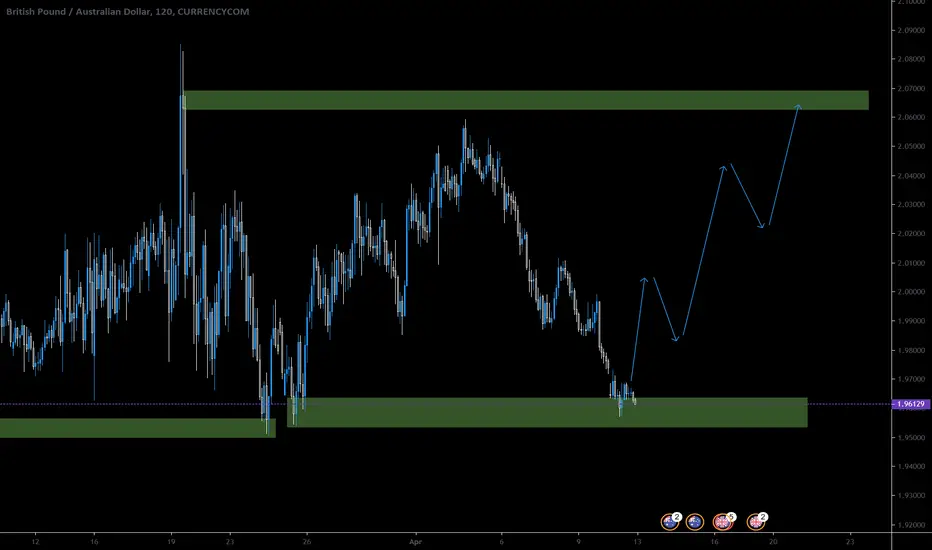The image size is (932, 550).
Task: Click the Apr label on the time axis
Action: click(415, 542)
